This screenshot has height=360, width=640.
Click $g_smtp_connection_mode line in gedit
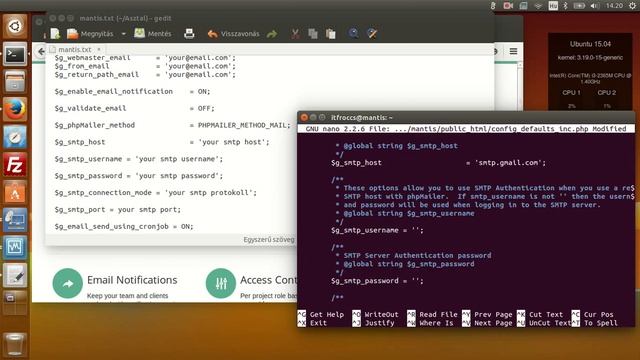(156, 193)
